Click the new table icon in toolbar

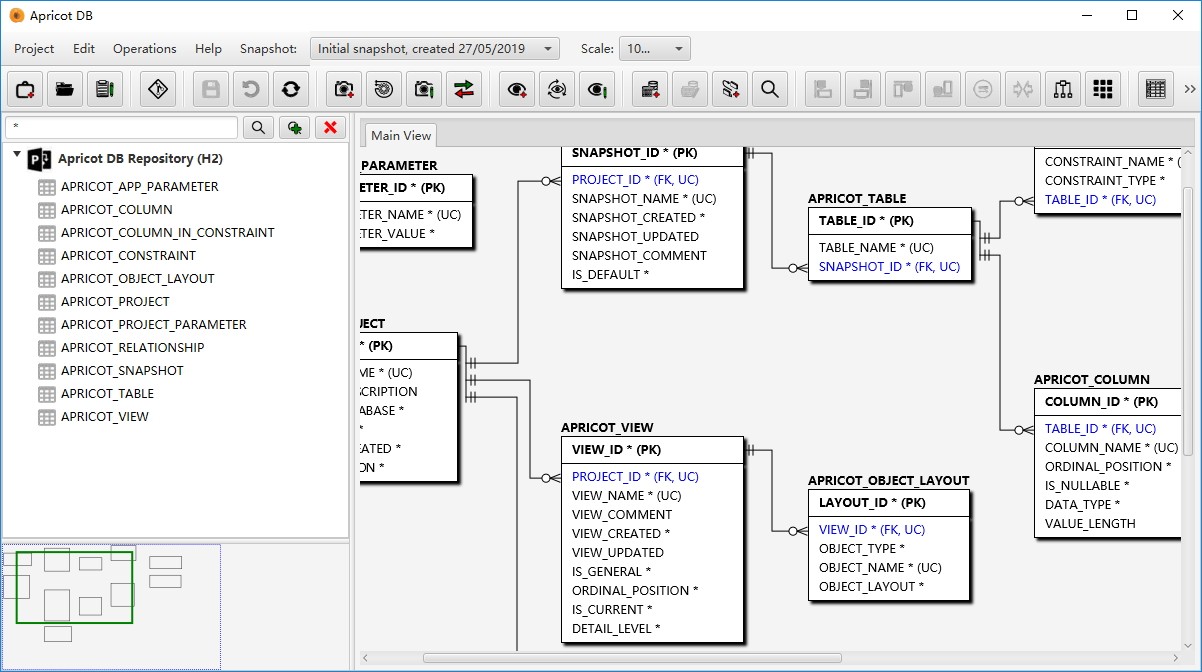click(x=650, y=89)
